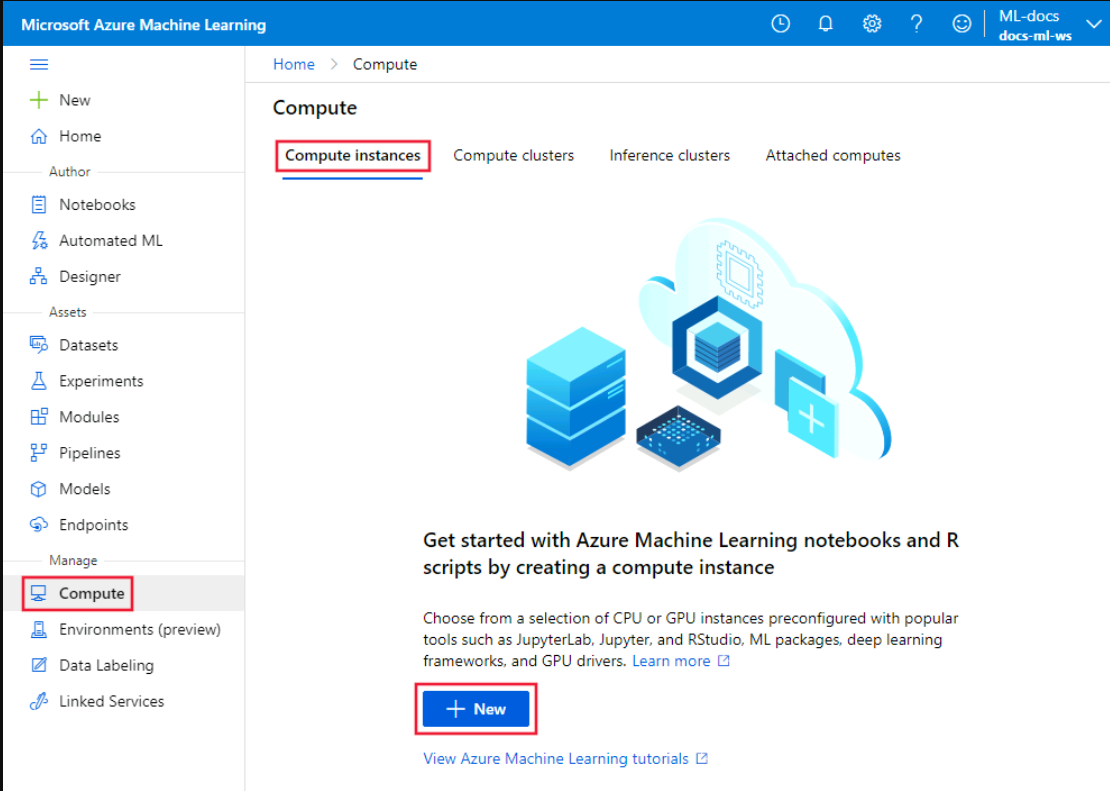Click the Data Labeling pencil icon
Image resolution: width=1110 pixels, height=791 pixels.
(39, 665)
